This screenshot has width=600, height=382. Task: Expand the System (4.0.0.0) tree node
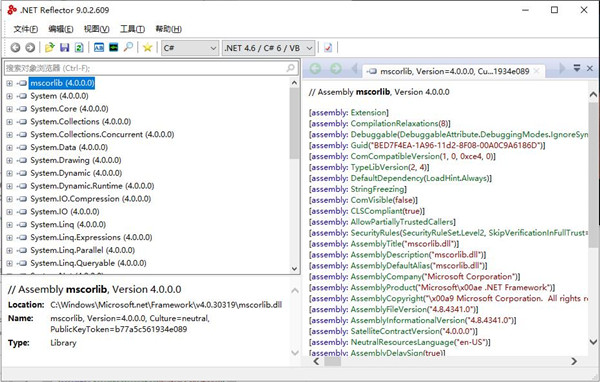point(10,96)
